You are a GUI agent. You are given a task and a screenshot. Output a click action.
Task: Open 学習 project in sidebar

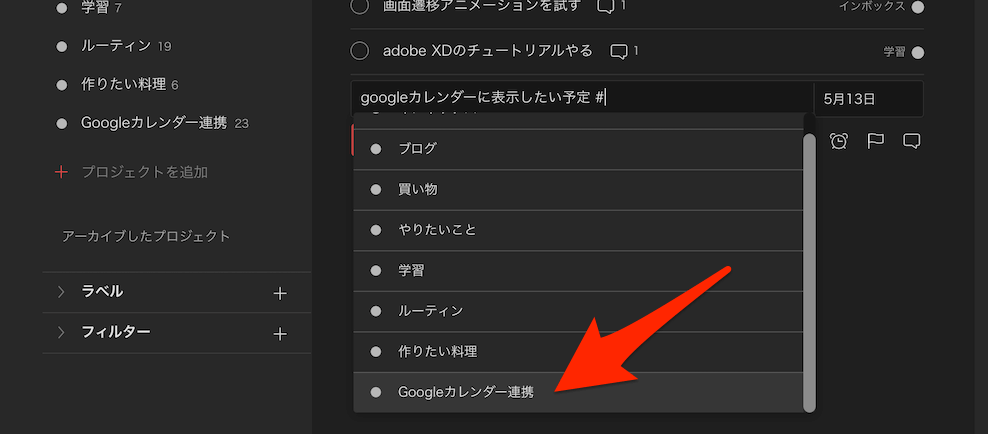tap(96, 8)
